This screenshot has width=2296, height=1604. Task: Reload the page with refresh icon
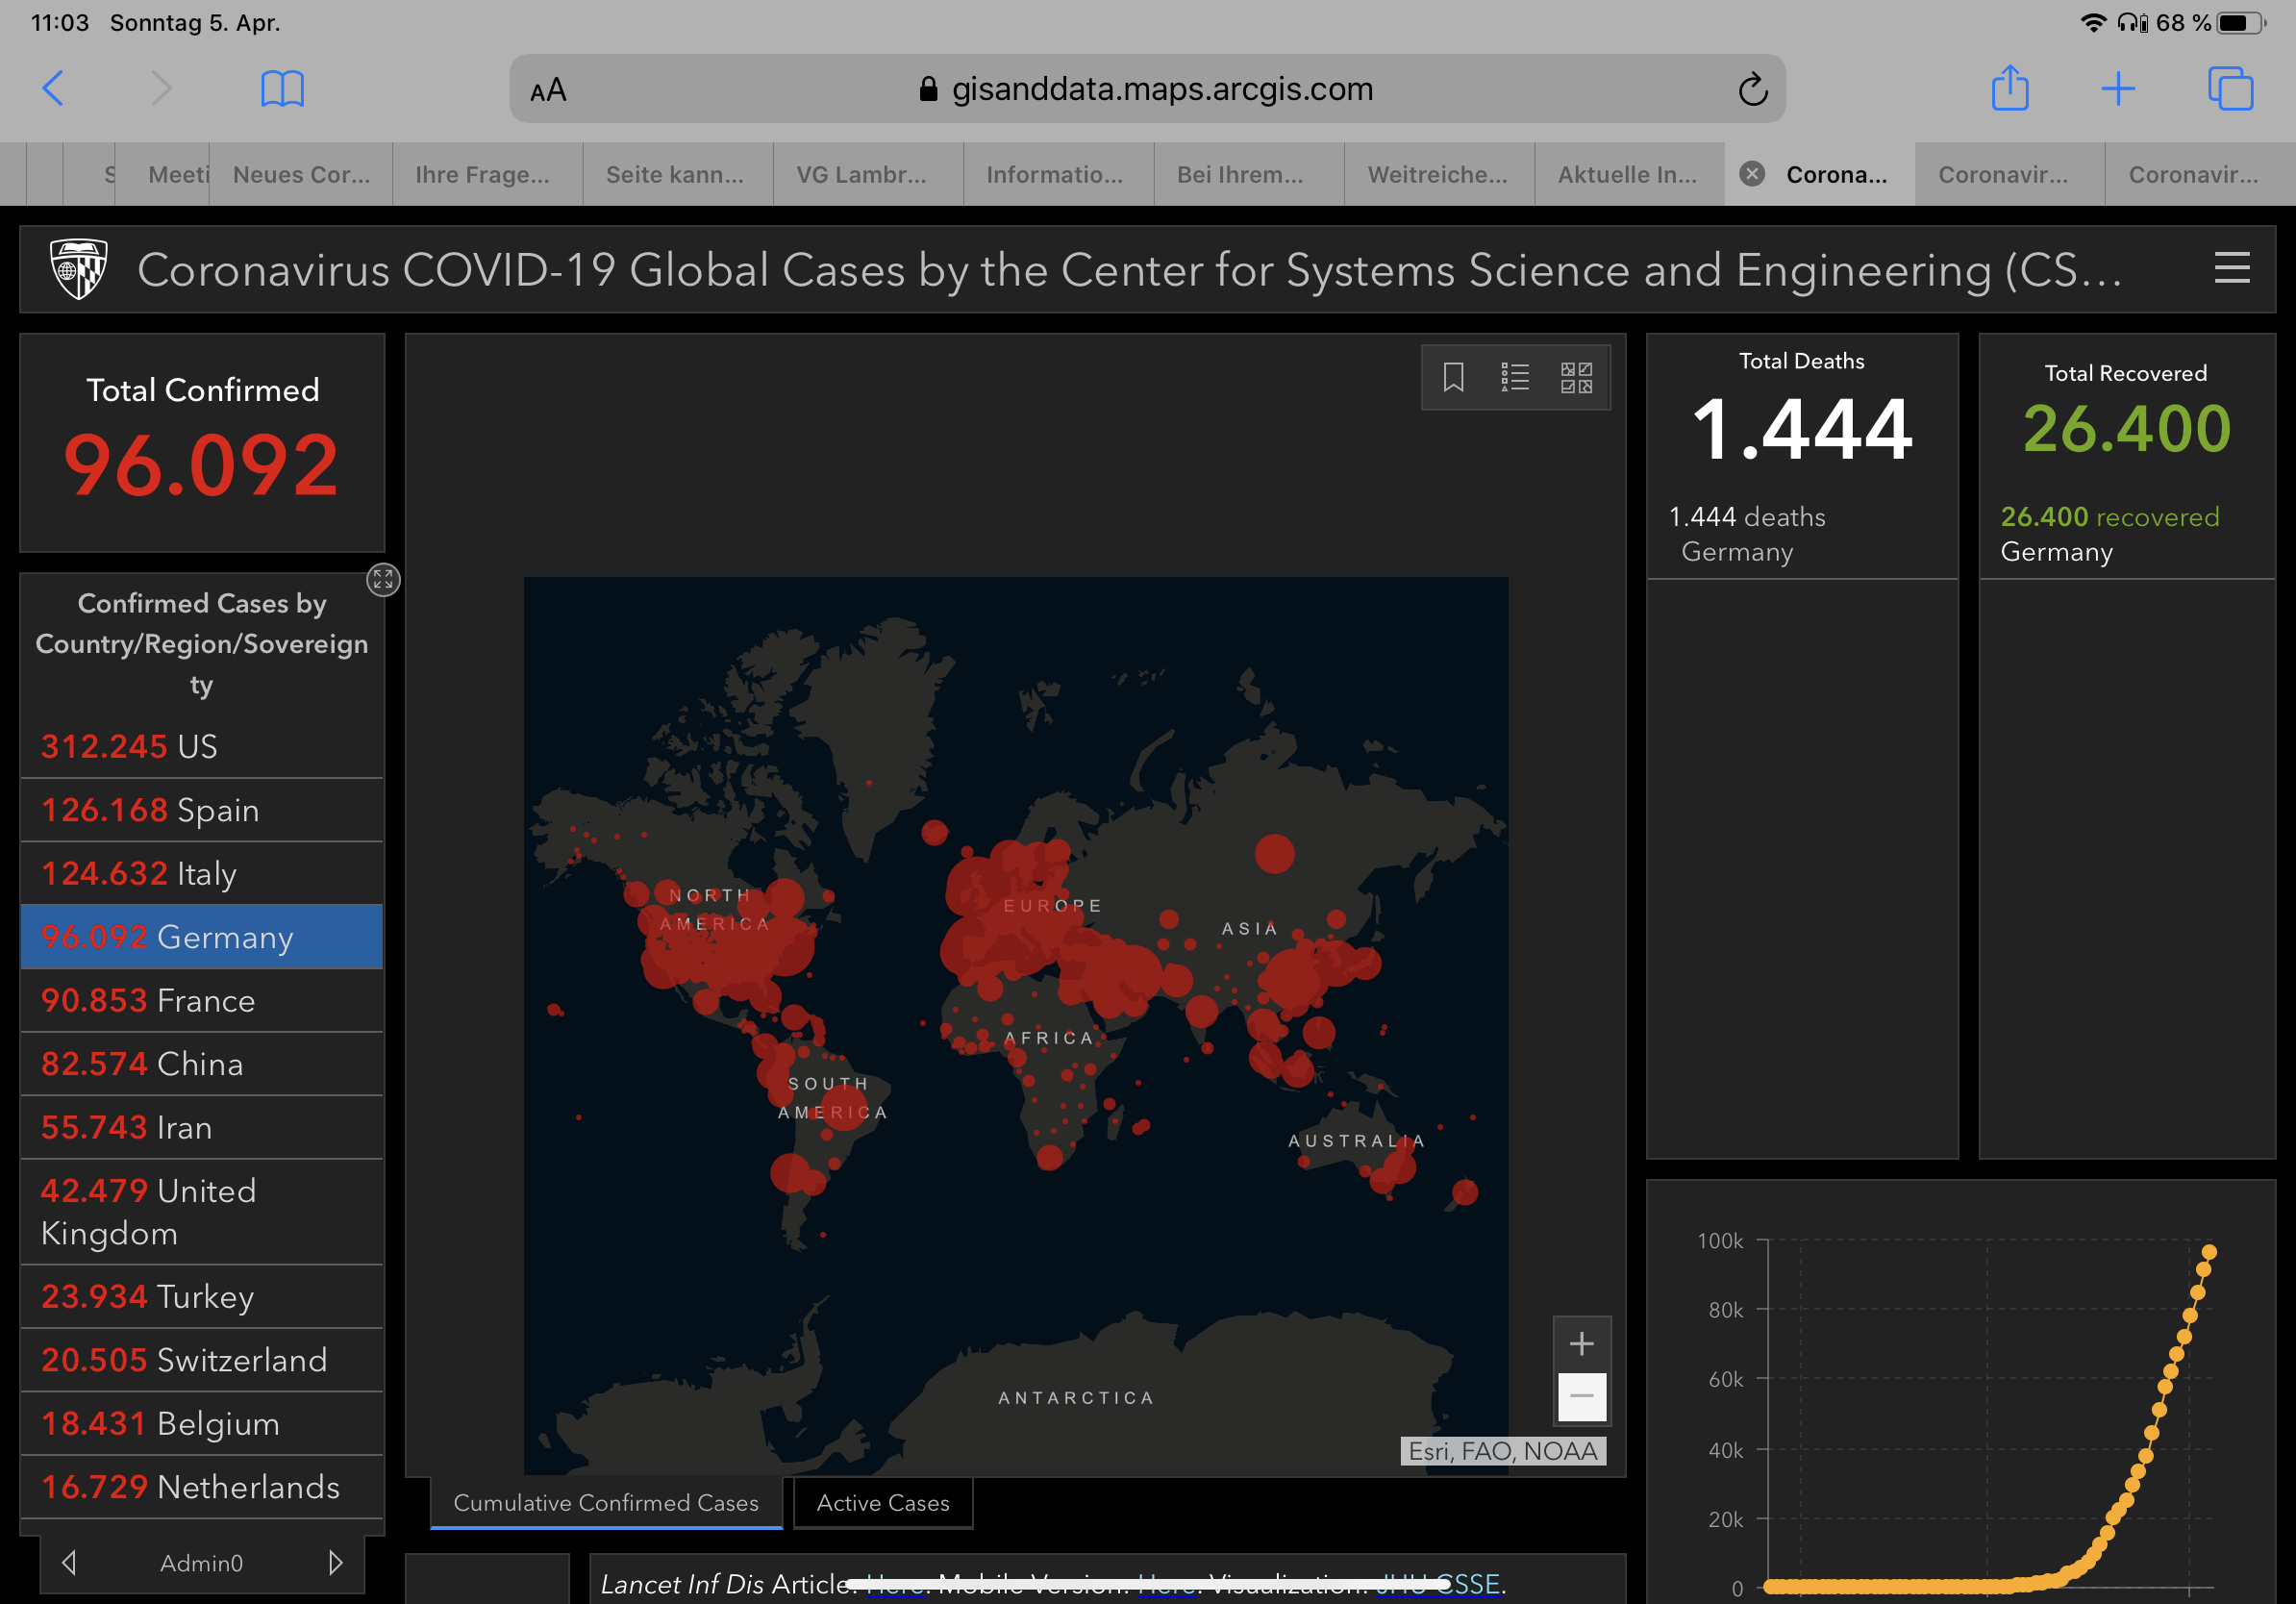pyautogui.click(x=1752, y=89)
